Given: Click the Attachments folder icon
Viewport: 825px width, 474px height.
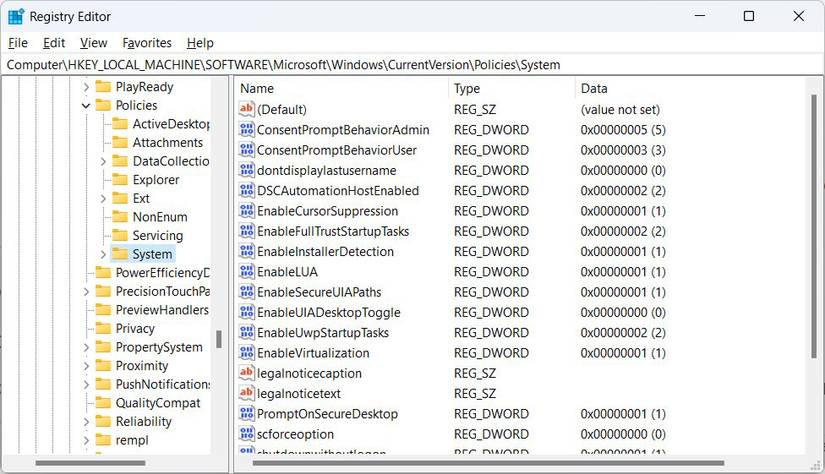Looking at the screenshot, I should 120,143.
